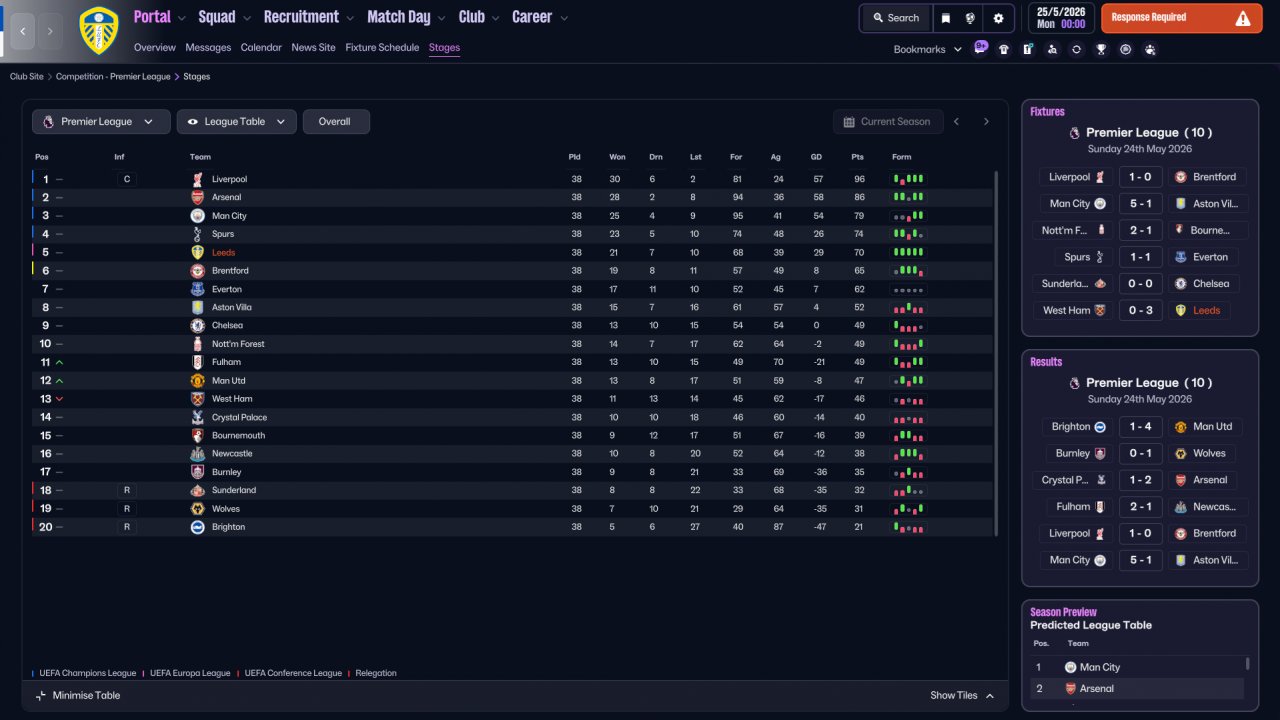Go forward with the right arrow button
1280x720 pixels.
coord(50,31)
